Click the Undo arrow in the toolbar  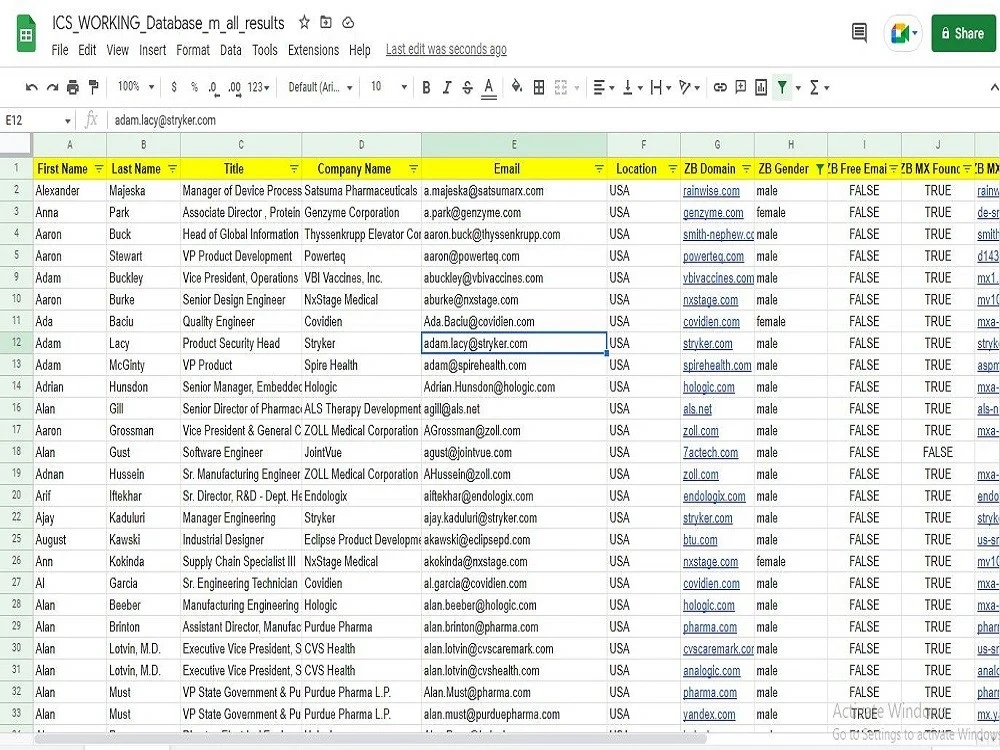[x=31, y=87]
